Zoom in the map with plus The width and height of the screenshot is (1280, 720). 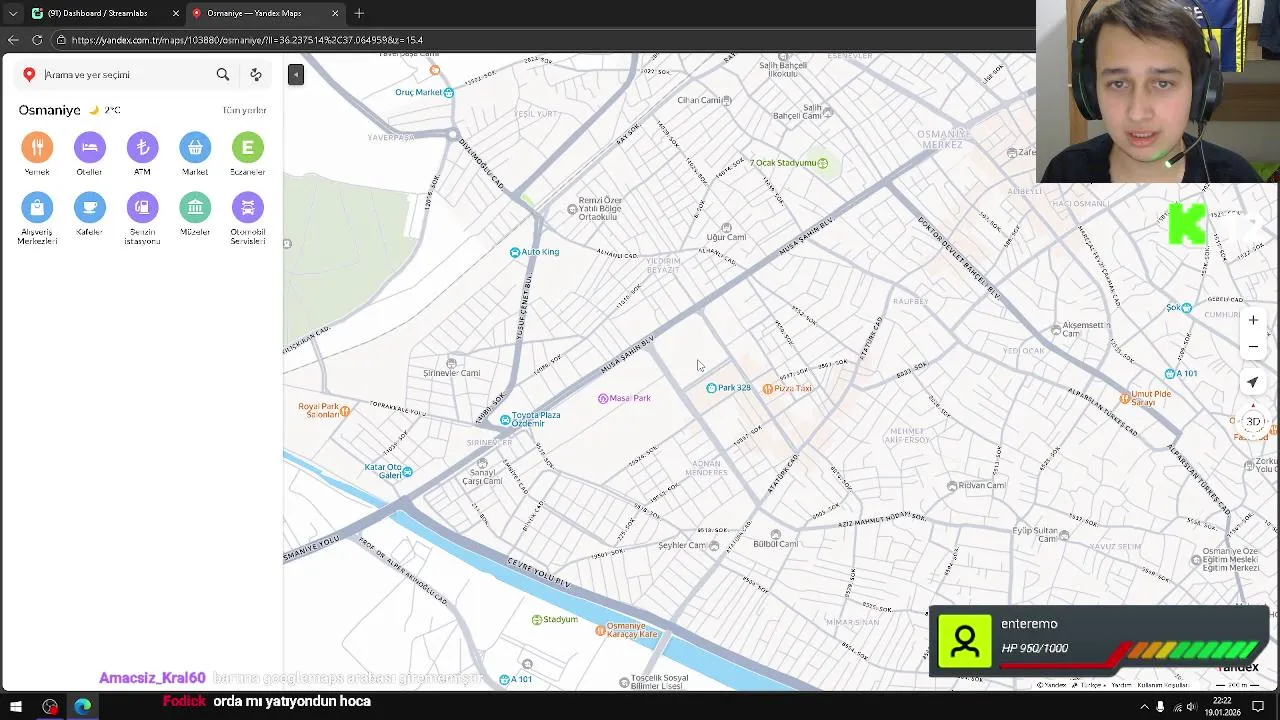[x=1253, y=320]
